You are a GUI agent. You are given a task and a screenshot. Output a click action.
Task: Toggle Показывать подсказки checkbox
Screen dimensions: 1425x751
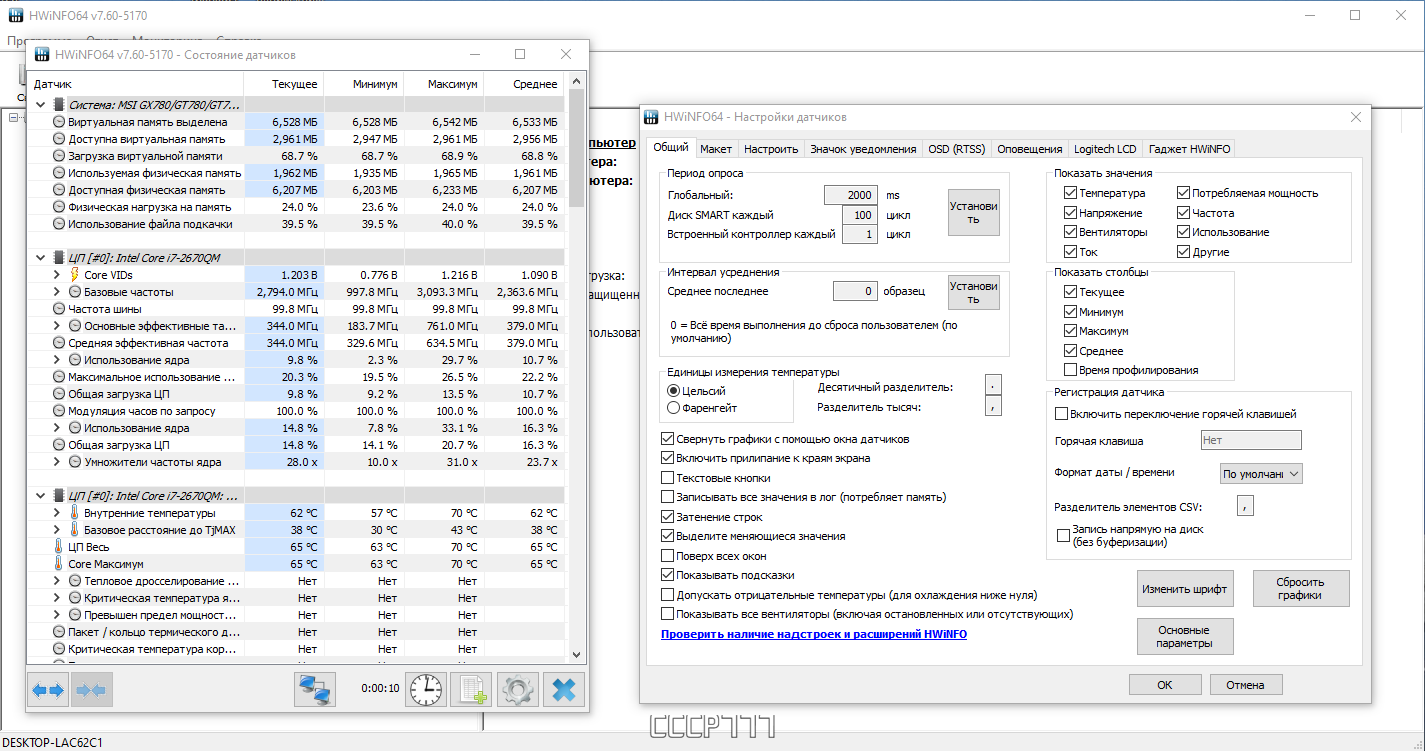point(667,575)
